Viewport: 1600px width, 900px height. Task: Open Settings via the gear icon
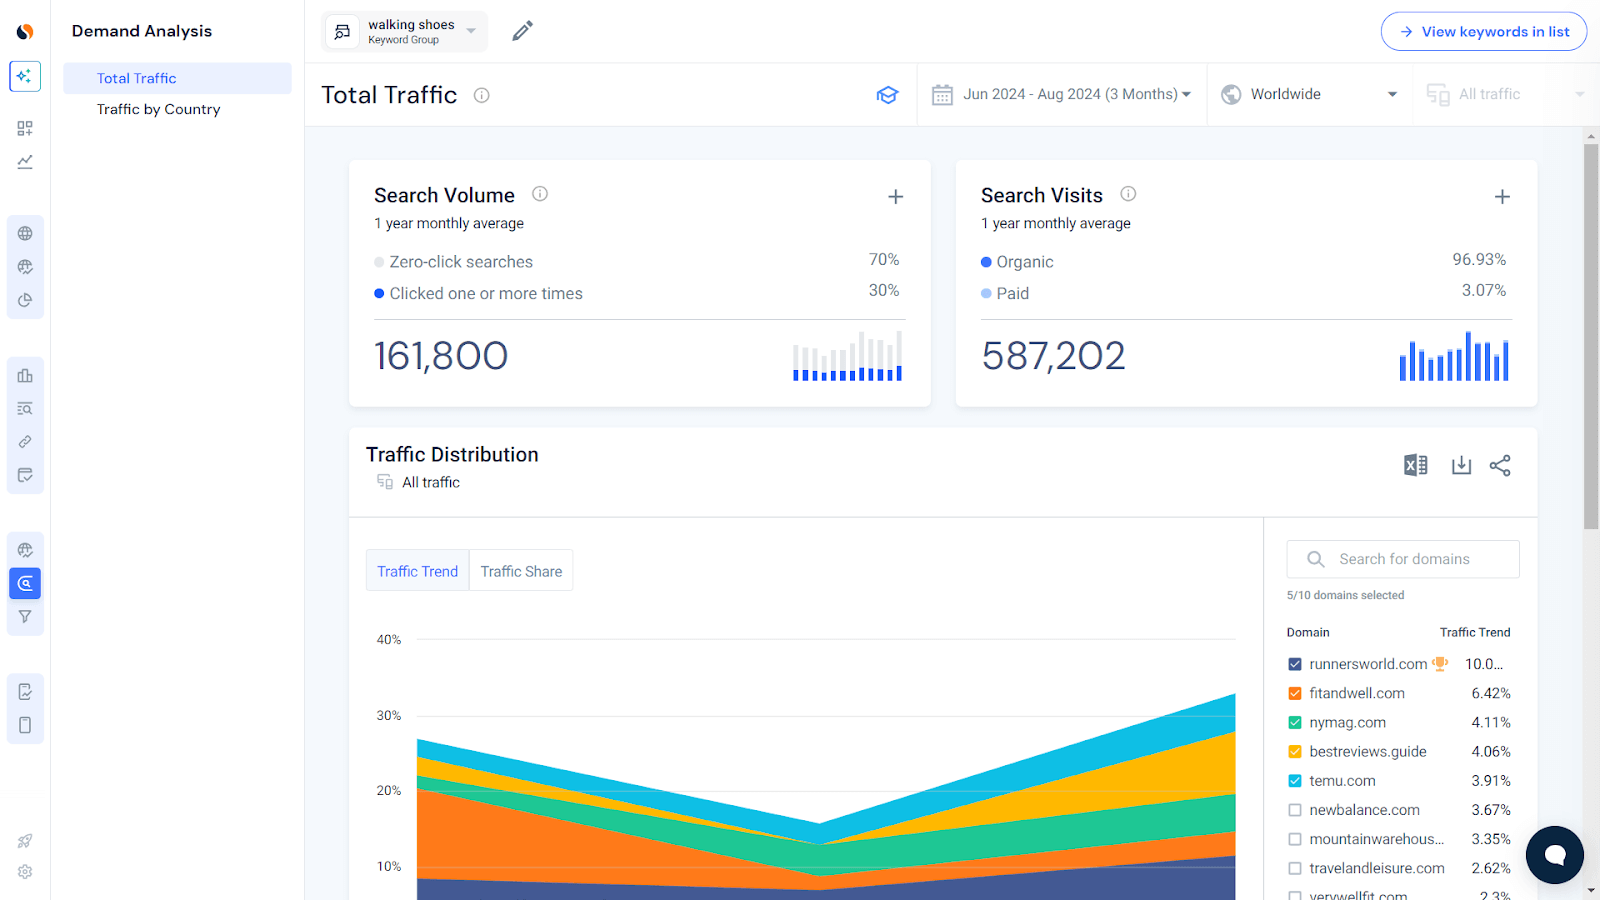(x=24, y=871)
